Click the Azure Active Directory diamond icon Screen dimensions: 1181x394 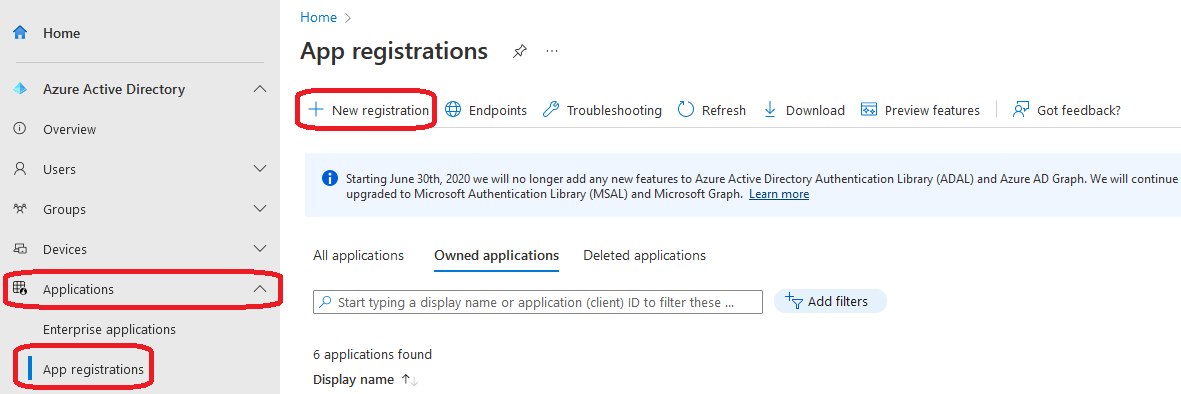pyautogui.click(x=20, y=89)
